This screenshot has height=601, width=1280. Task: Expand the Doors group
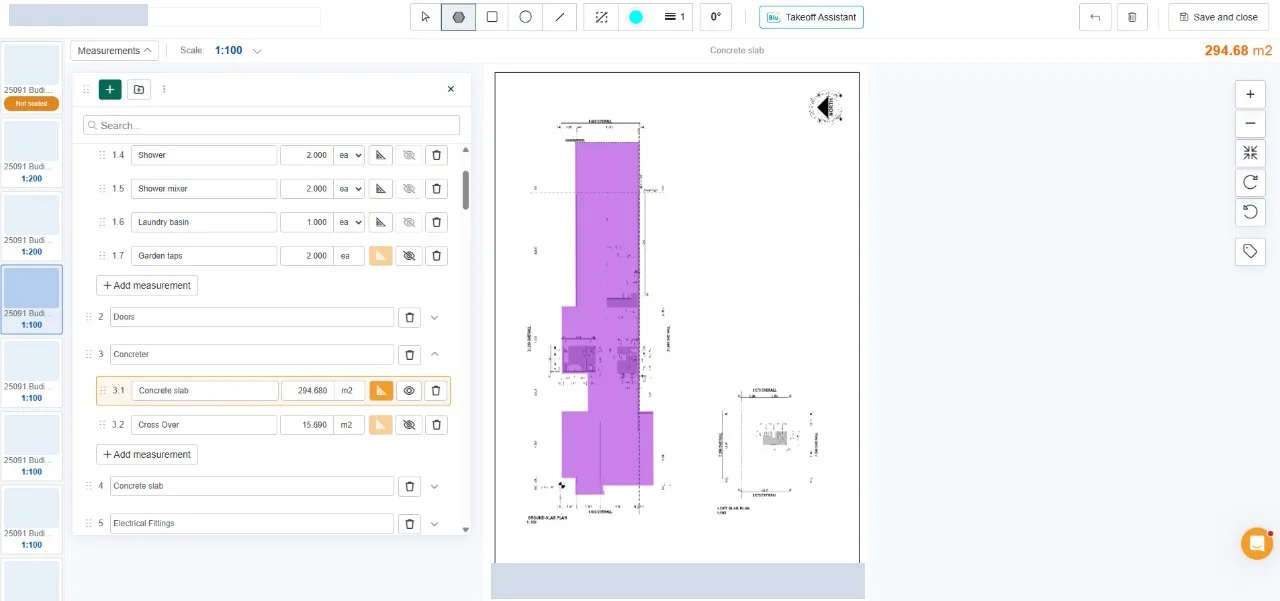click(x=434, y=317)
